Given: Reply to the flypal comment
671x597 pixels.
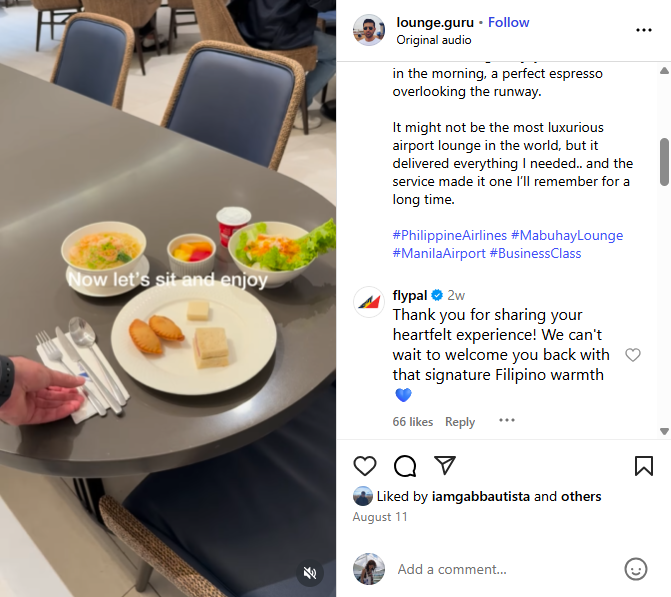Looking at the screenshot, I should tap(460, 422).
